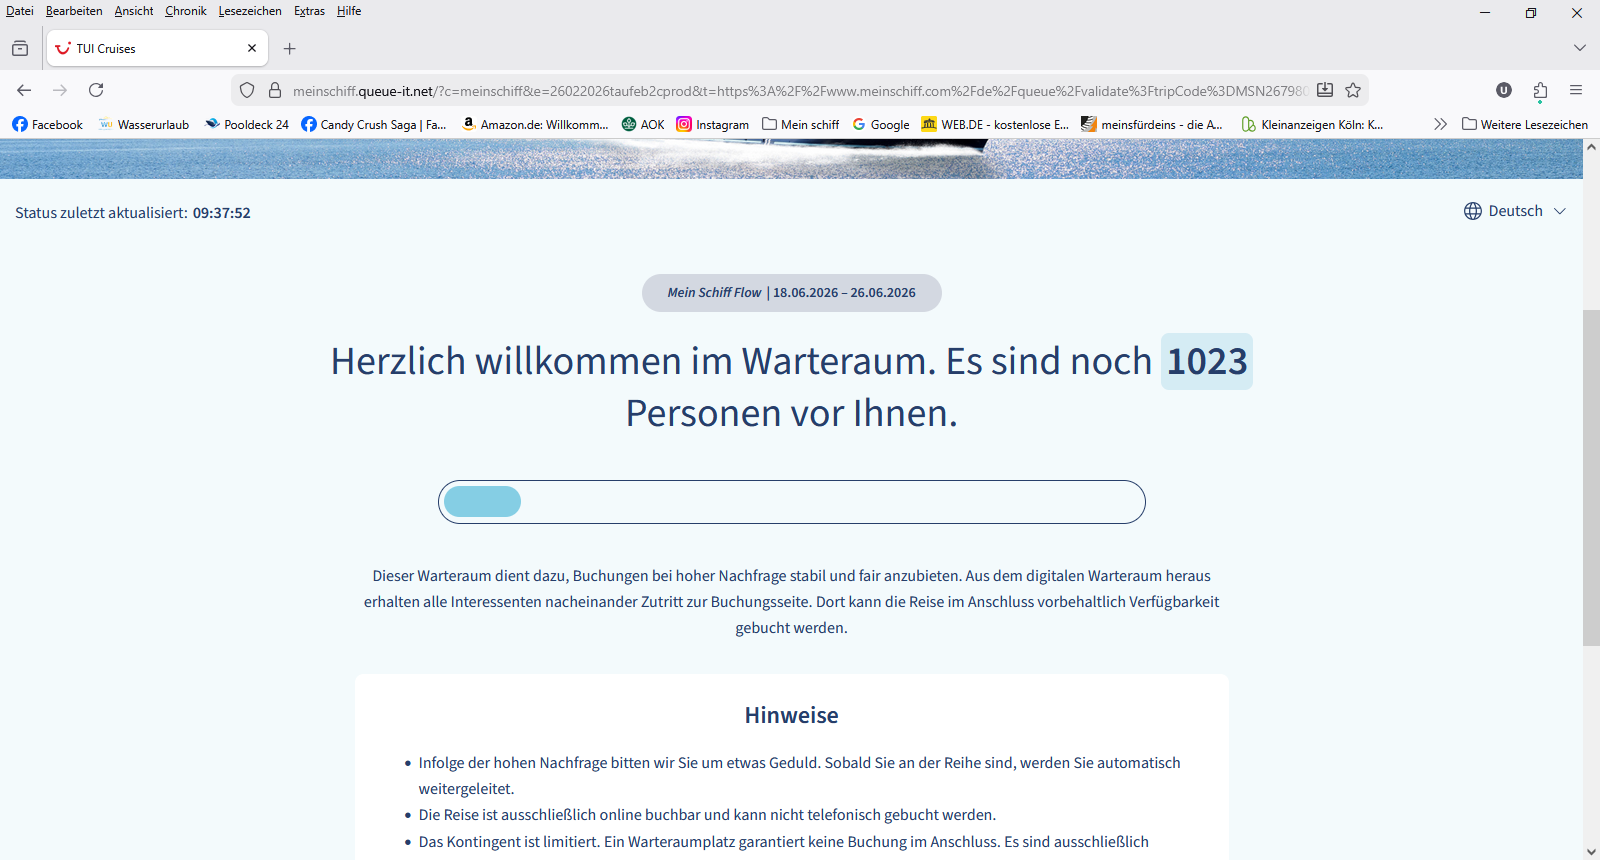Show more bookmarks overflow chevron
The image size is (1600, 860).
1440,124
